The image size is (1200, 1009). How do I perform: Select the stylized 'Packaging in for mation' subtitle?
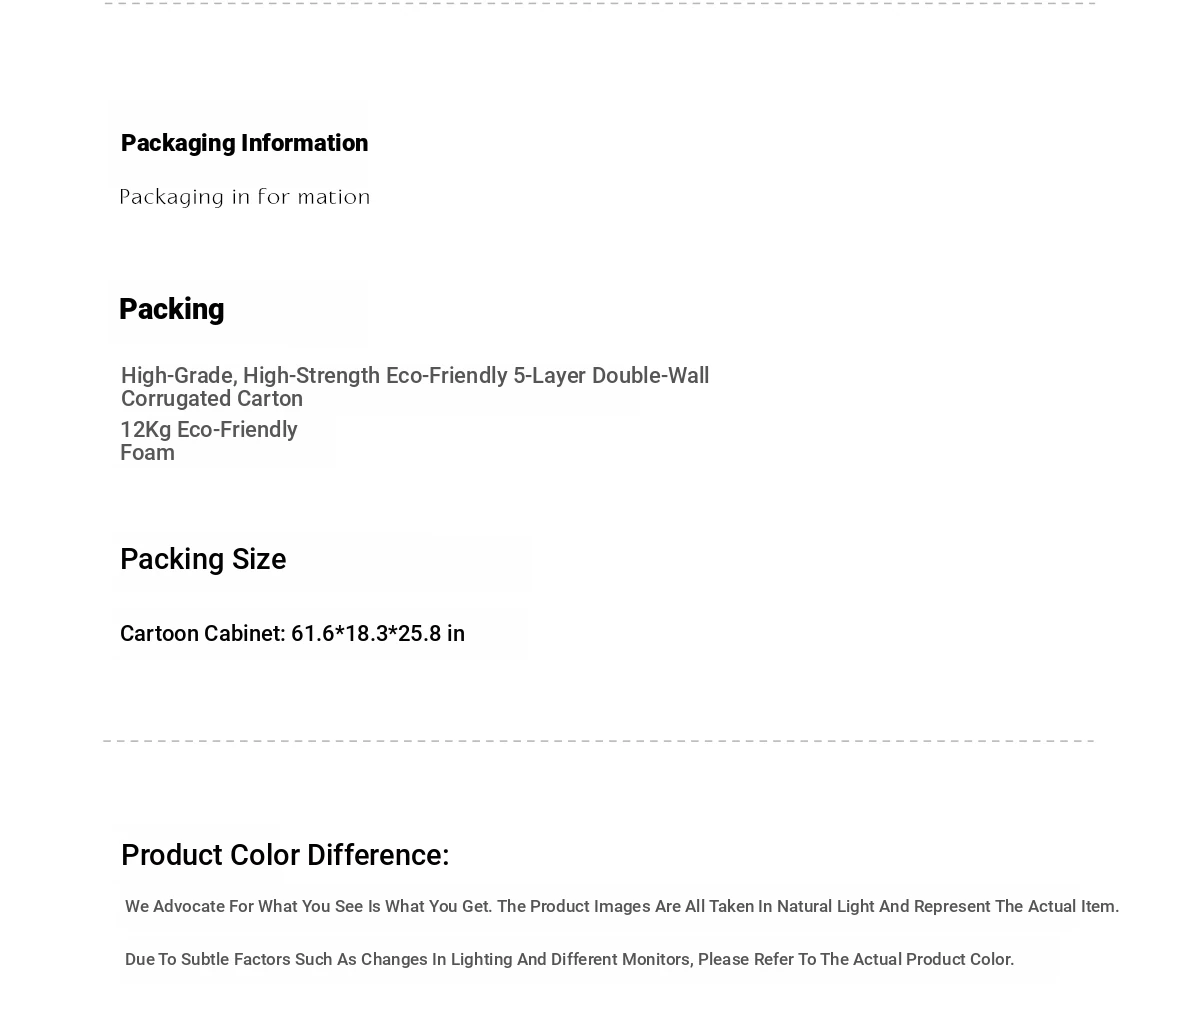click(245, 197)
